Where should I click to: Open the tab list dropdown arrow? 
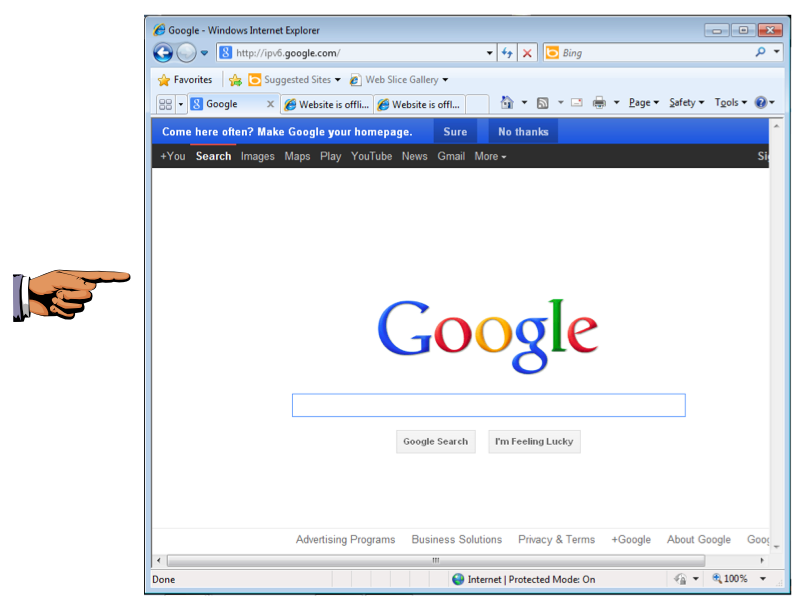click(x=180, y=104)
